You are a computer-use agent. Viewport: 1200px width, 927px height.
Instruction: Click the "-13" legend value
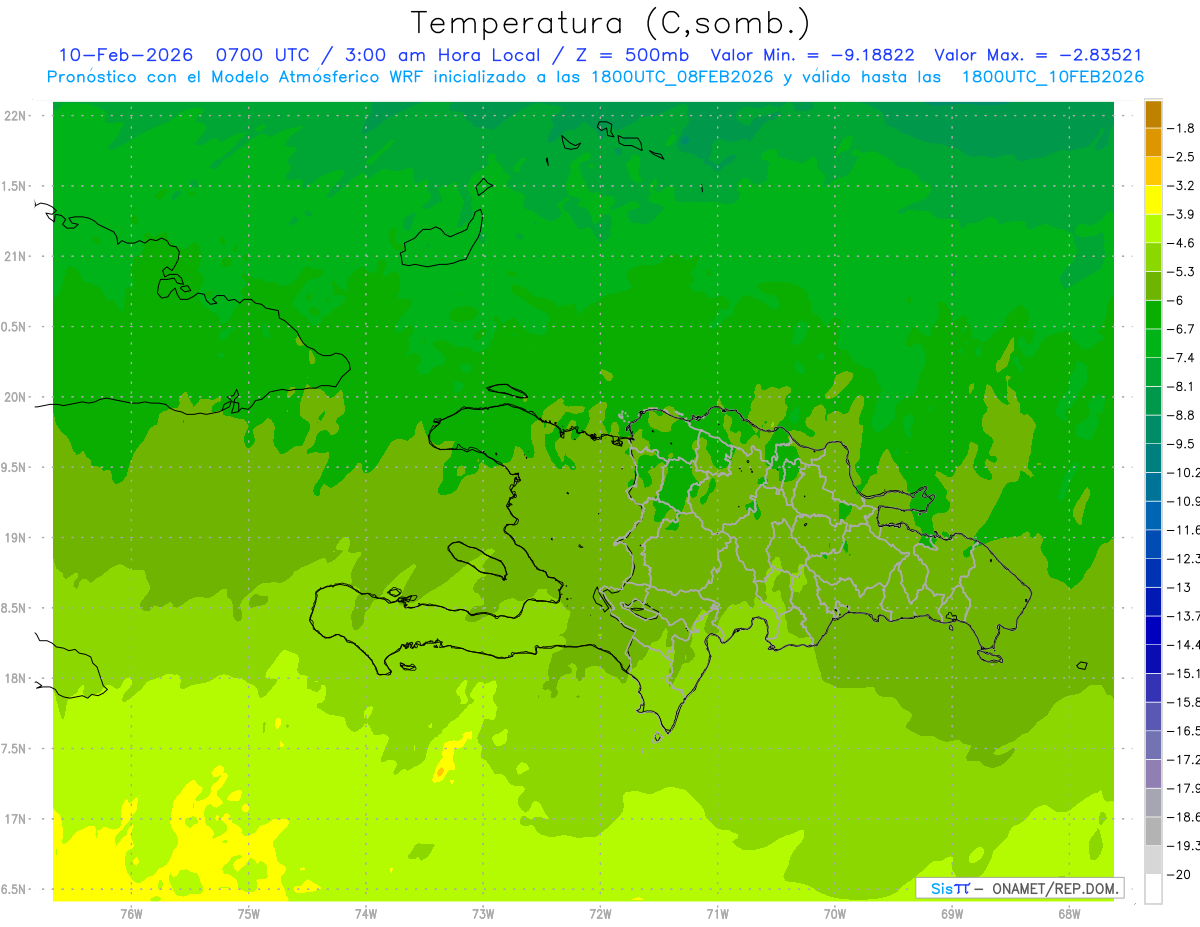pos(1179,587)
